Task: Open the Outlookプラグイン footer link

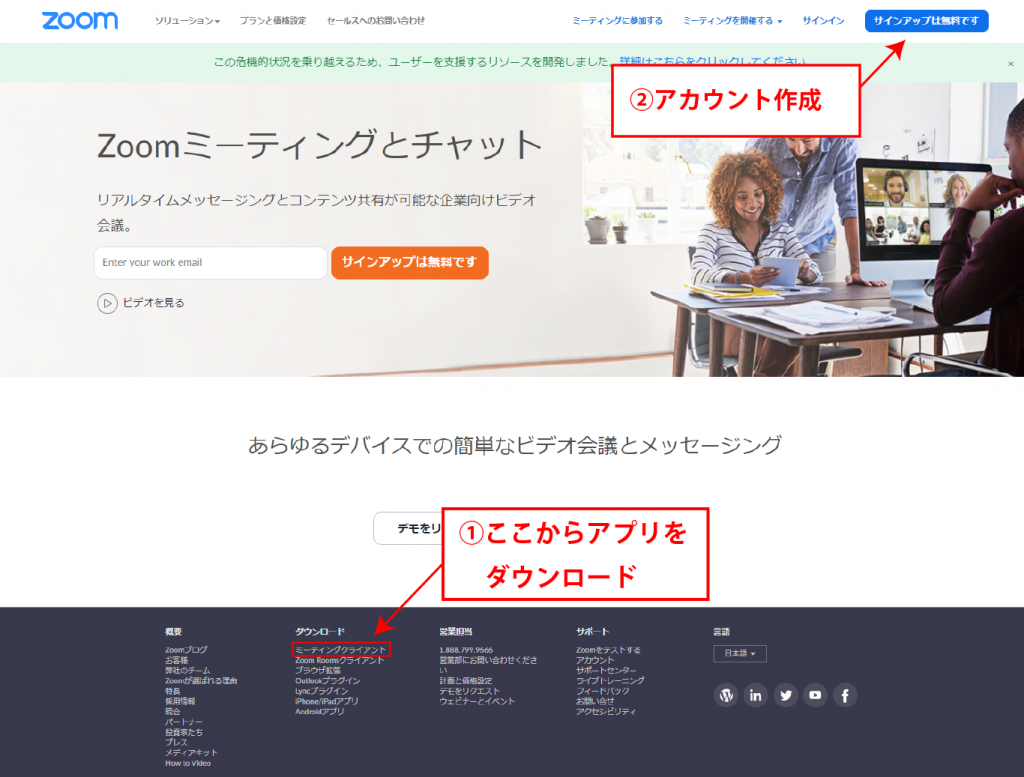Action: coord(327,680)
